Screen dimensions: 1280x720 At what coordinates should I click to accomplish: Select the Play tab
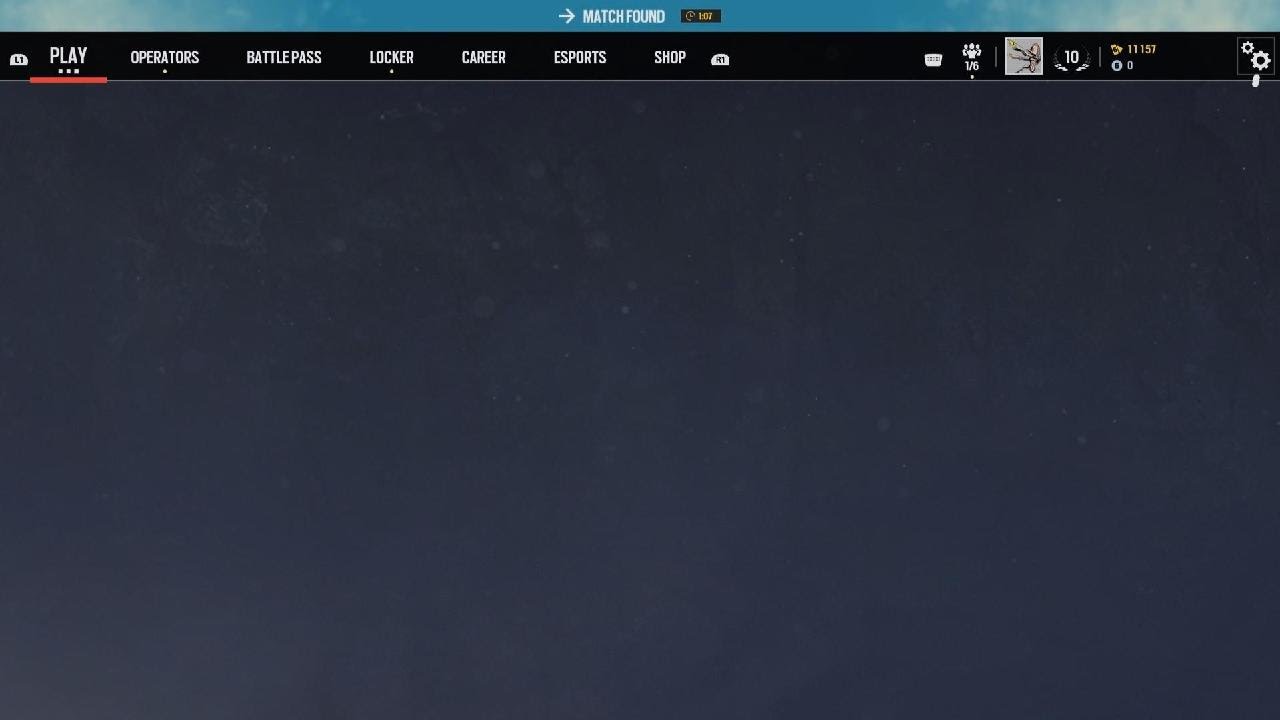[x=68, y=56]
